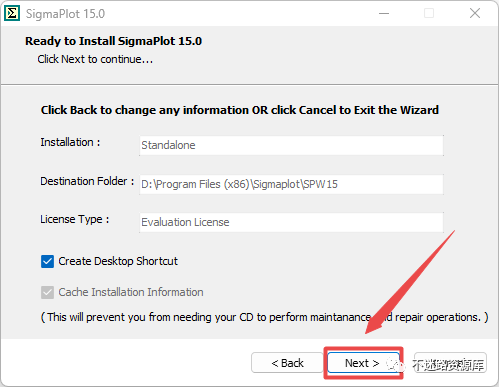This screenshot has height=387, width=499.
Task: Select the Installation field showing Standalone
Action: tap(291, 145)
